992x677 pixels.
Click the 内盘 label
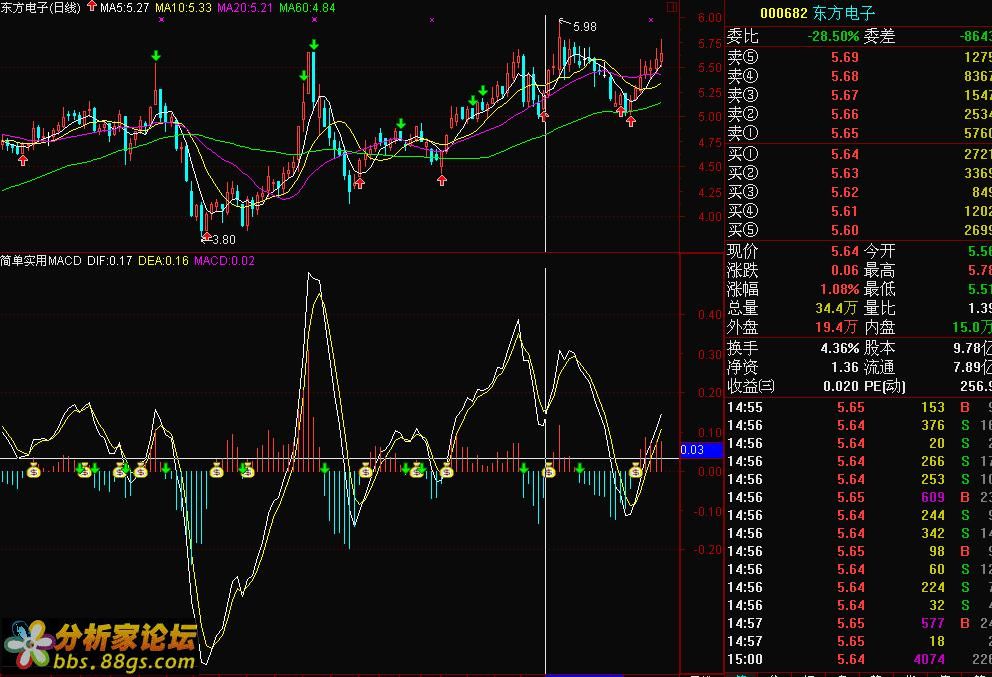pyautogui.click(x=879, y=327)
